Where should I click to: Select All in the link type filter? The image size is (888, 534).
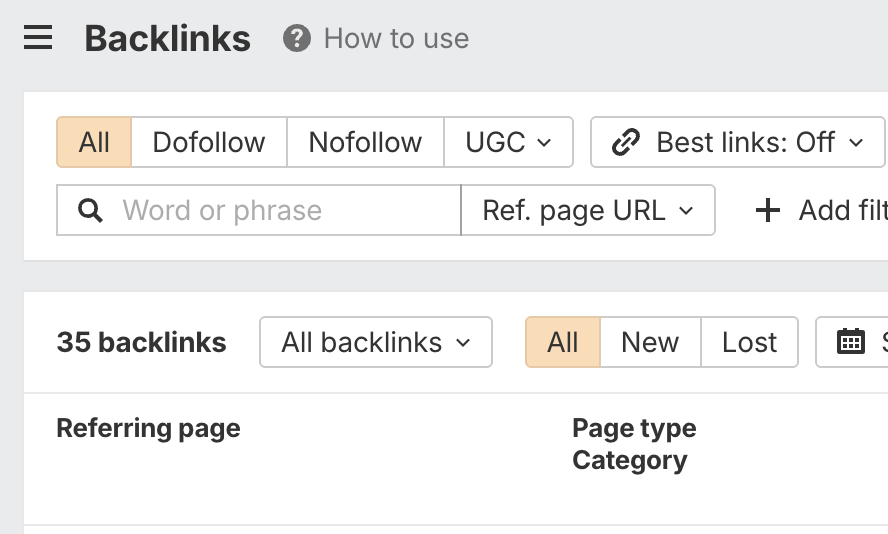tap(94, 142)
